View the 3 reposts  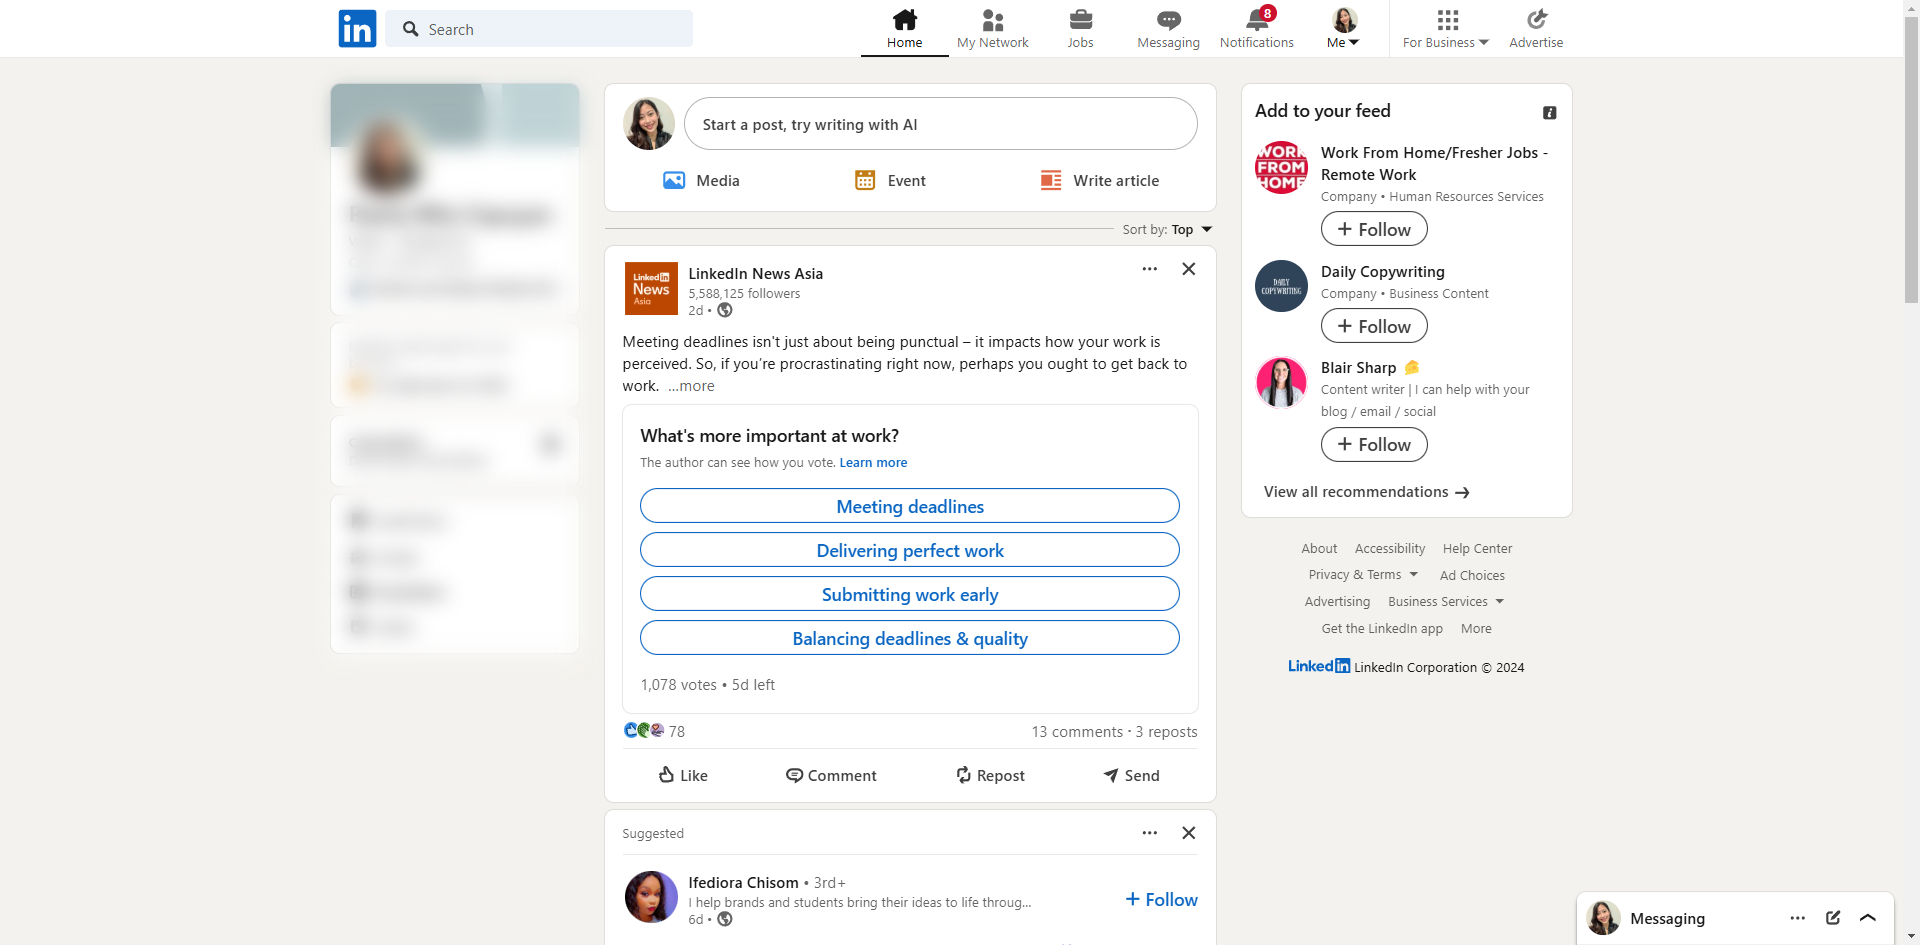pyautogui.click(x=1166, y=732)
